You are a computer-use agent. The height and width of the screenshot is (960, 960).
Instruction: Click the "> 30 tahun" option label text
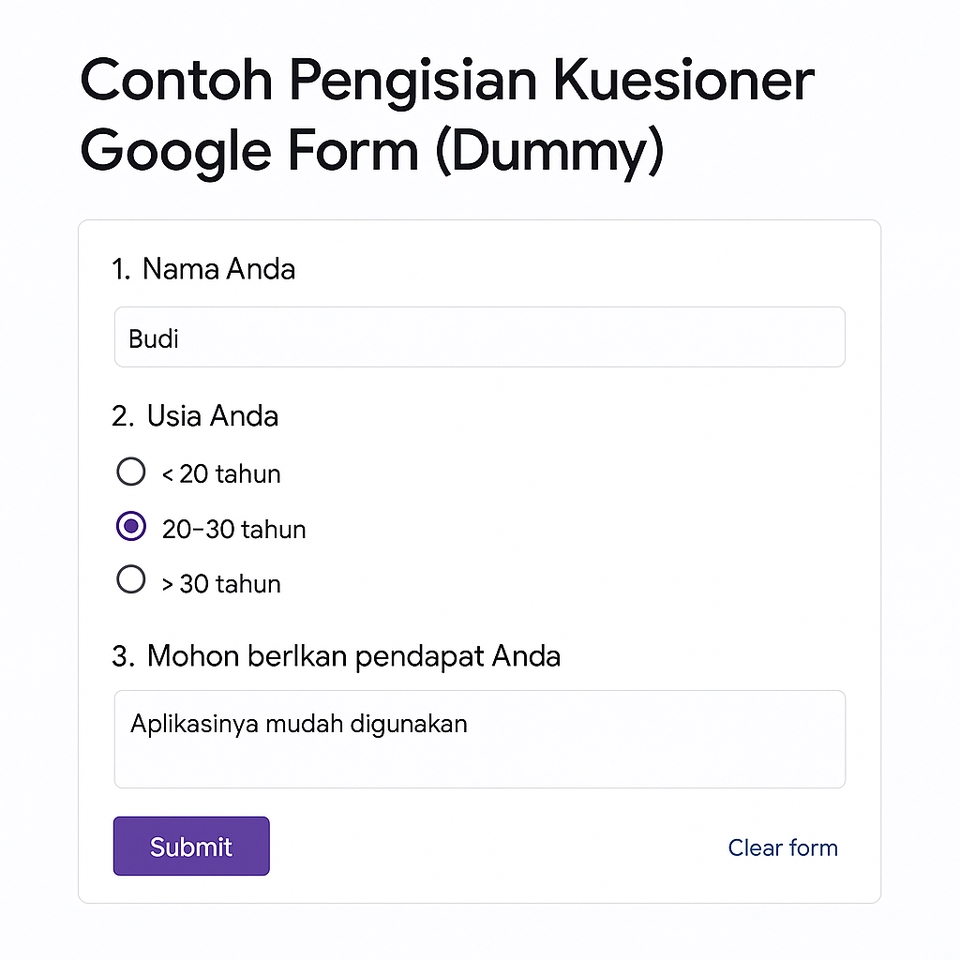(x=221, y=584)
